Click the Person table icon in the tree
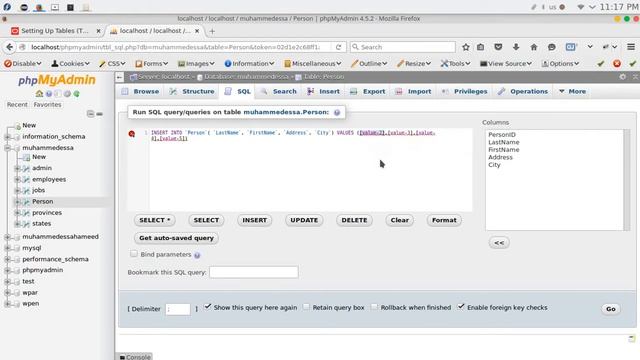Image resolution: width=640 pixels, height=360 pixels. [26, 202]
